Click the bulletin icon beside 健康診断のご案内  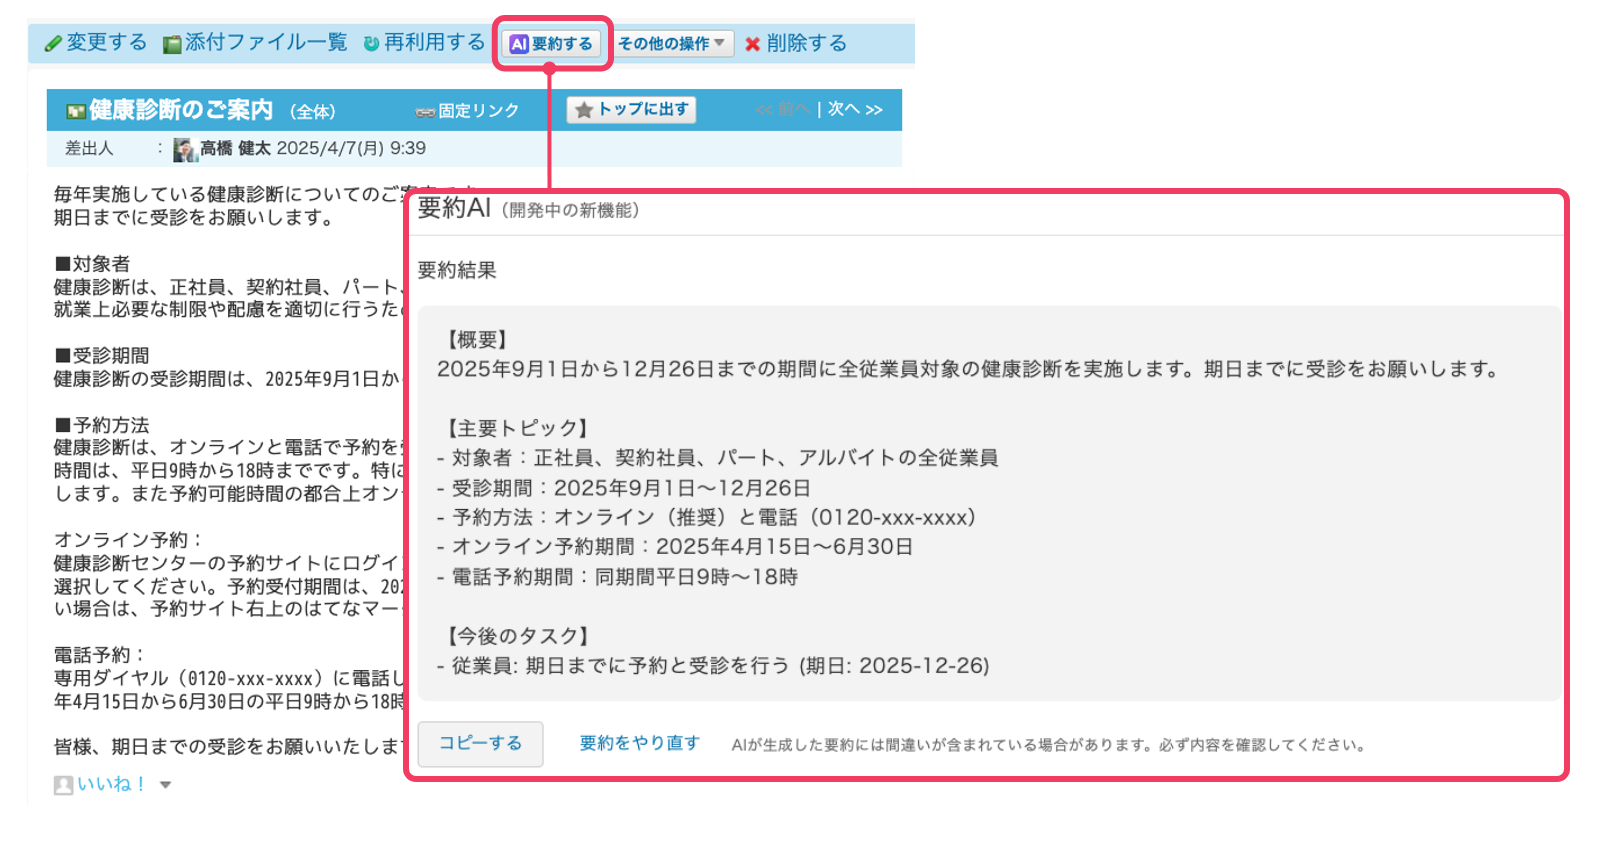pyautogui.click(x=75, y=111)
